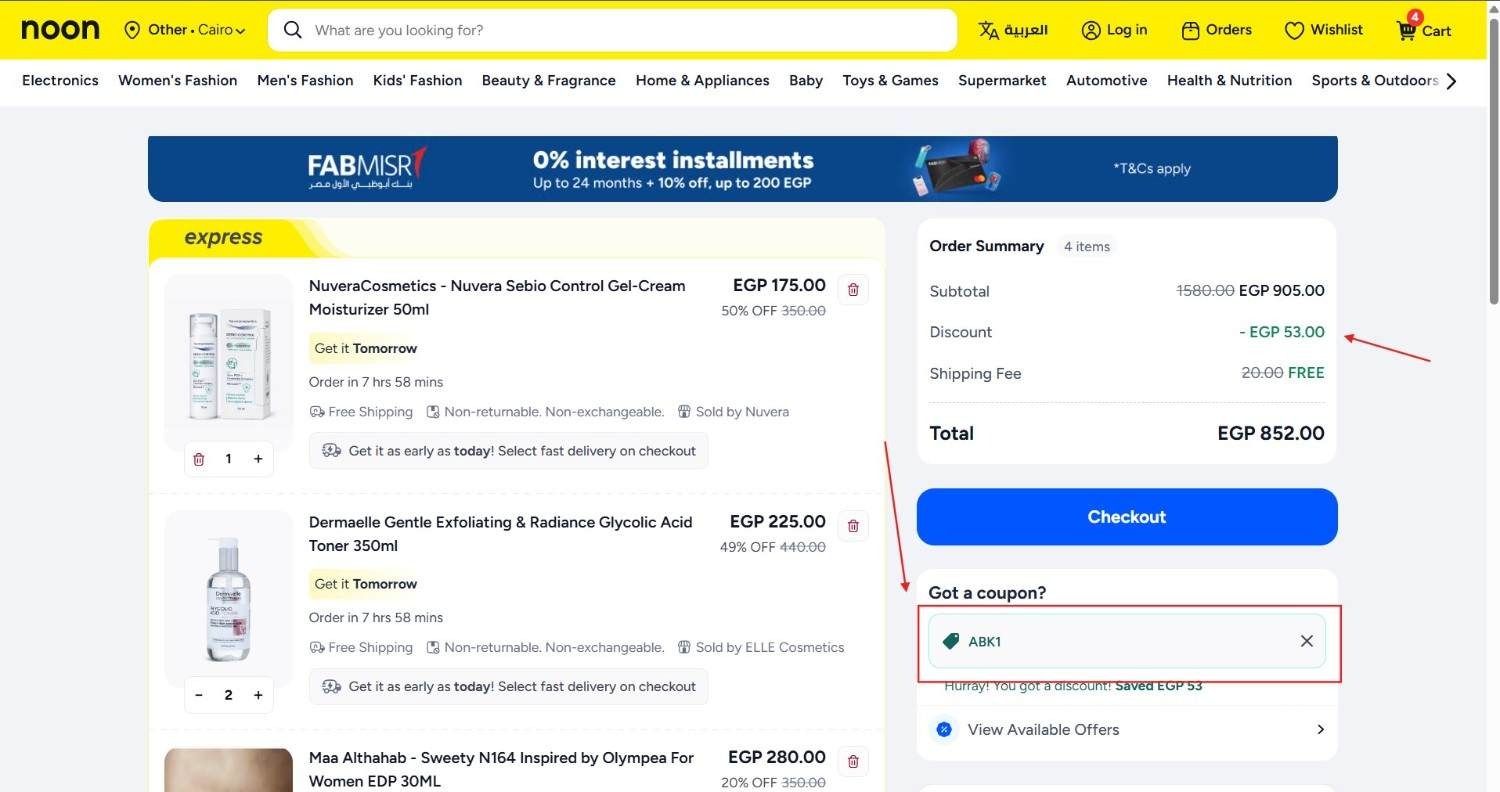
Task: Open the Maa Althahab Sweety N164 title
Action: [501, 769]
